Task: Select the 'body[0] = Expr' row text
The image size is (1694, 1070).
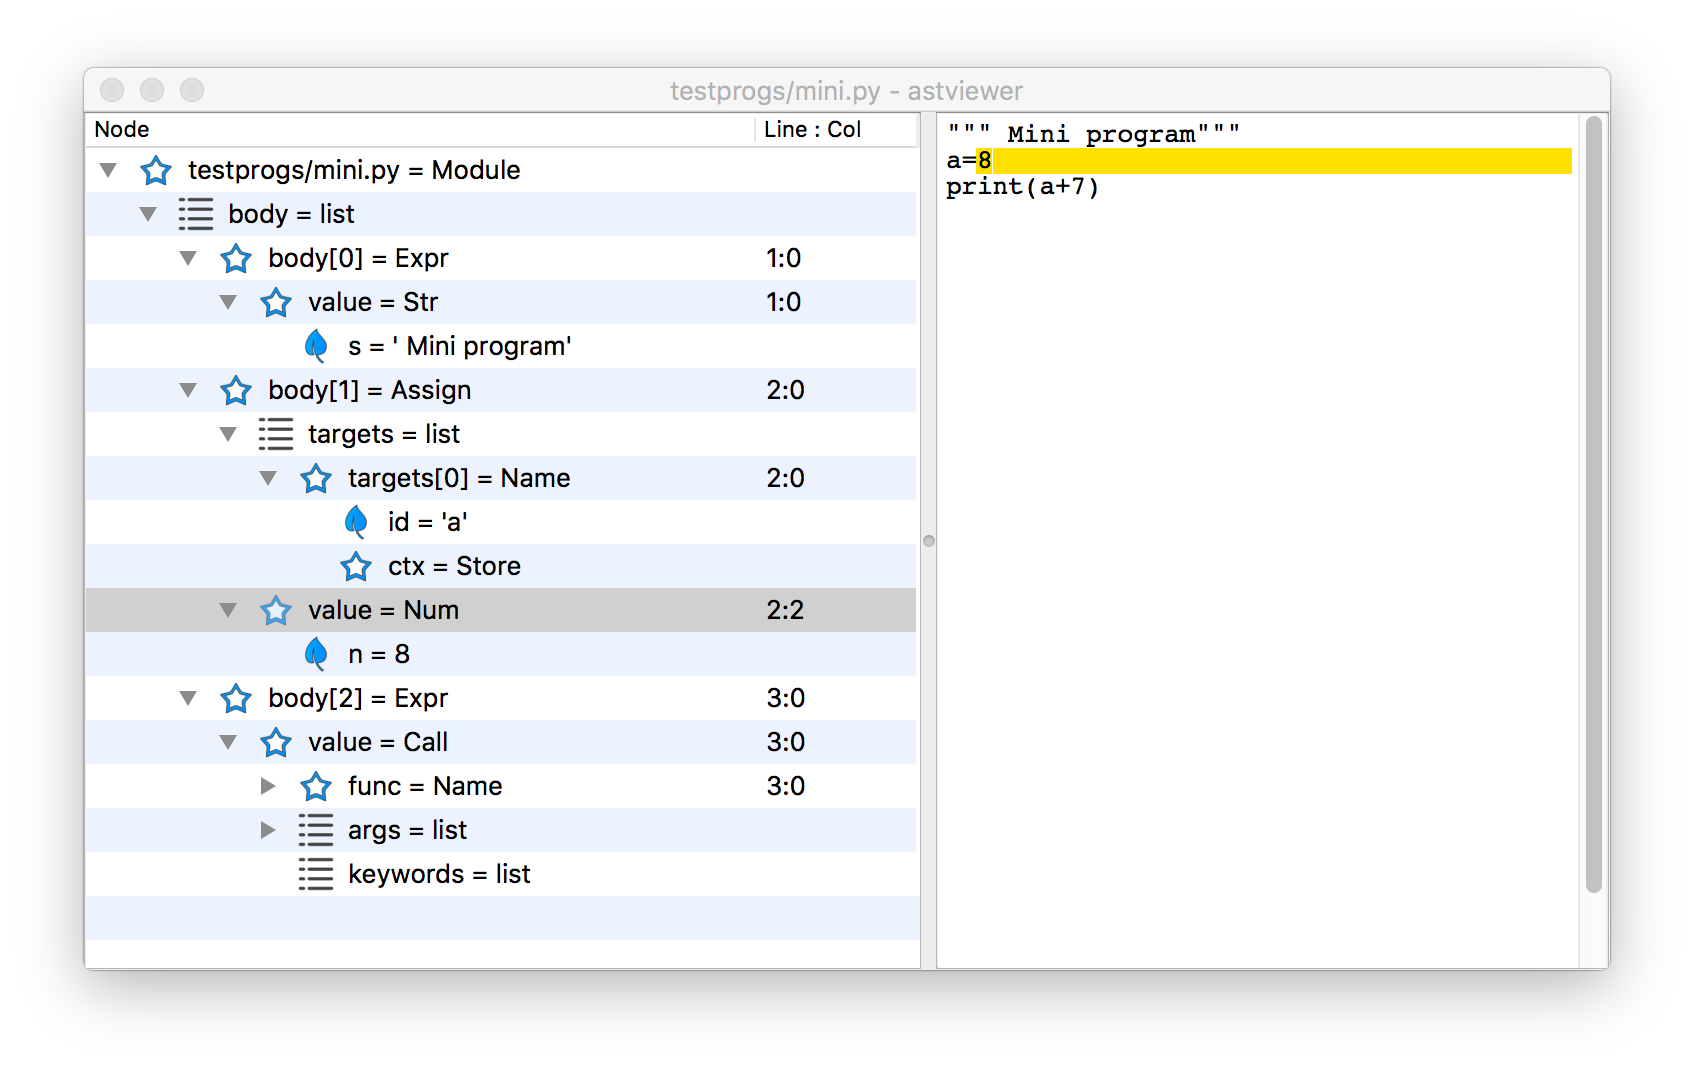Action: click(x=358, y=258)
